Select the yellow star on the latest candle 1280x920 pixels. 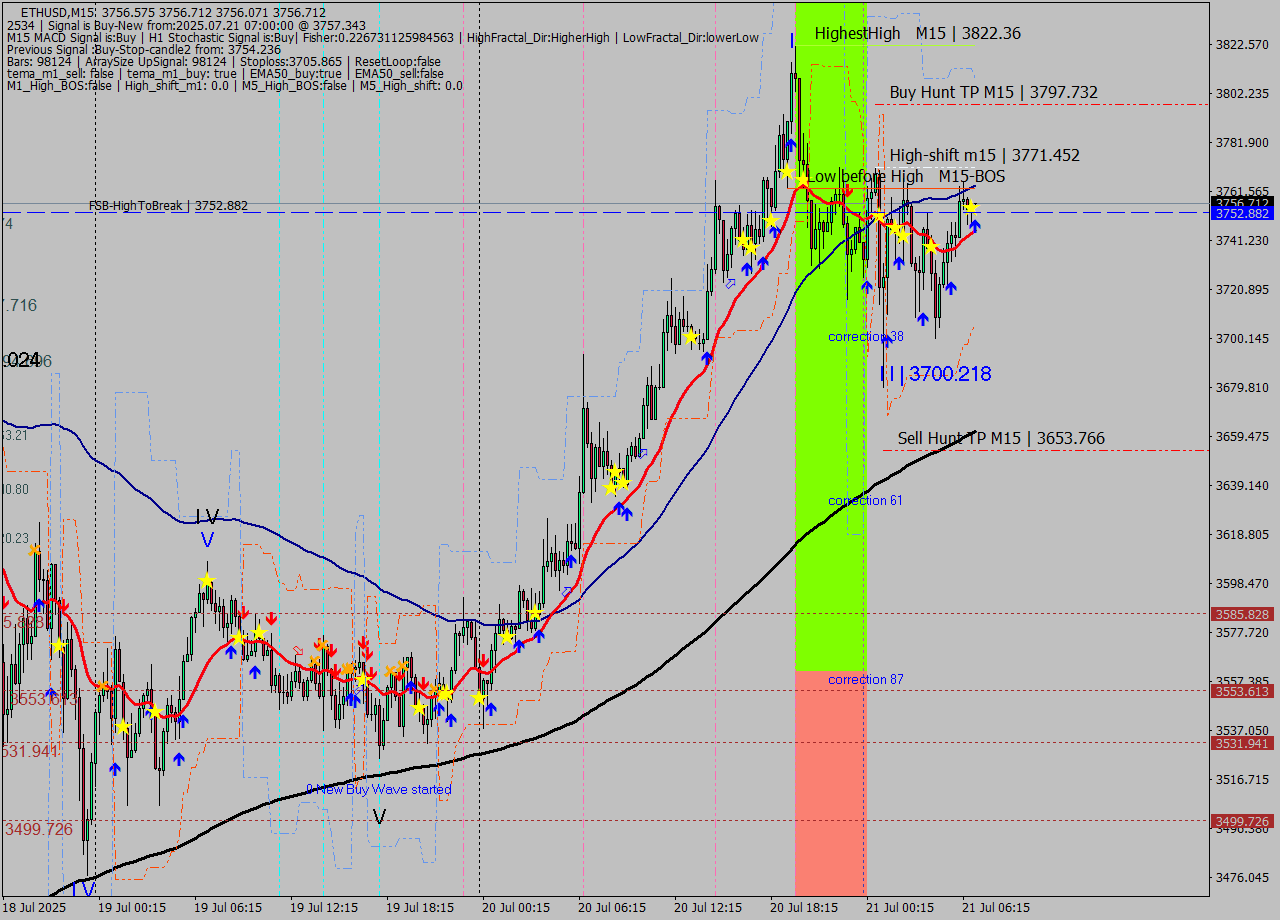pos(970,206)
